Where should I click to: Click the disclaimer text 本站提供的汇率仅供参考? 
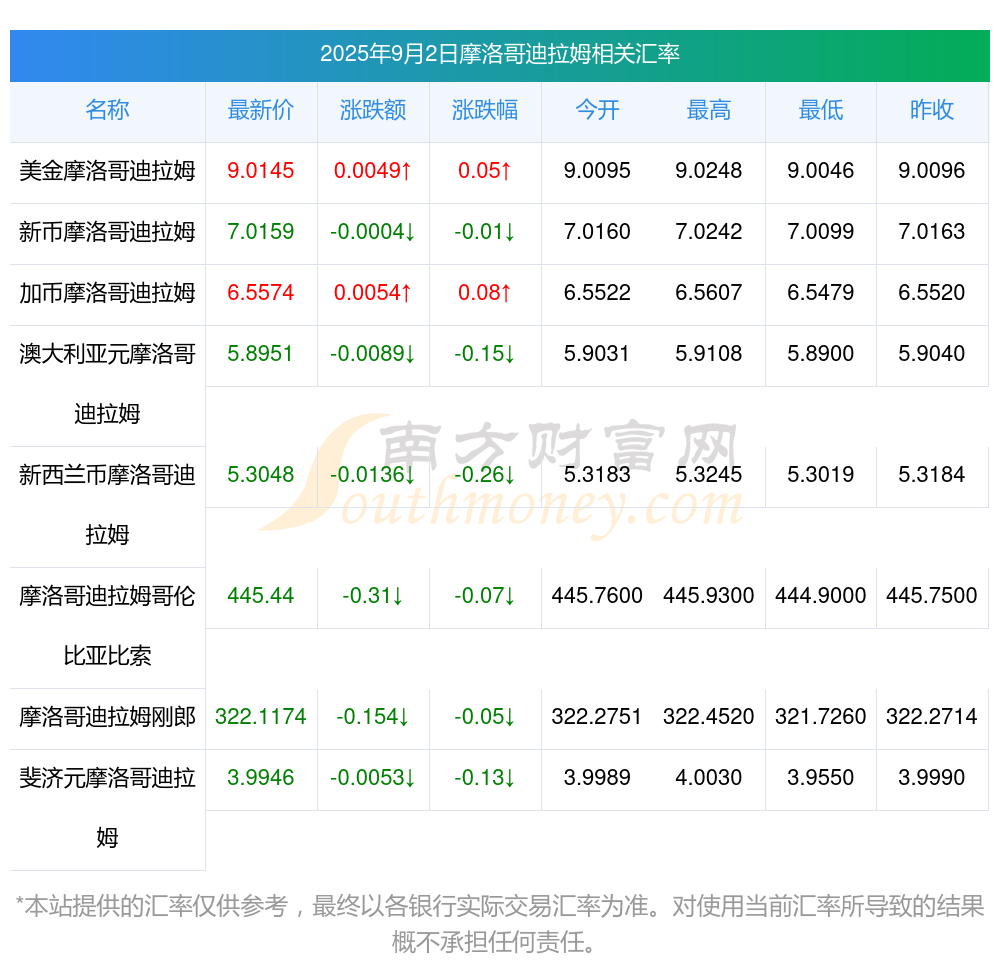click(x=156, y=906)
